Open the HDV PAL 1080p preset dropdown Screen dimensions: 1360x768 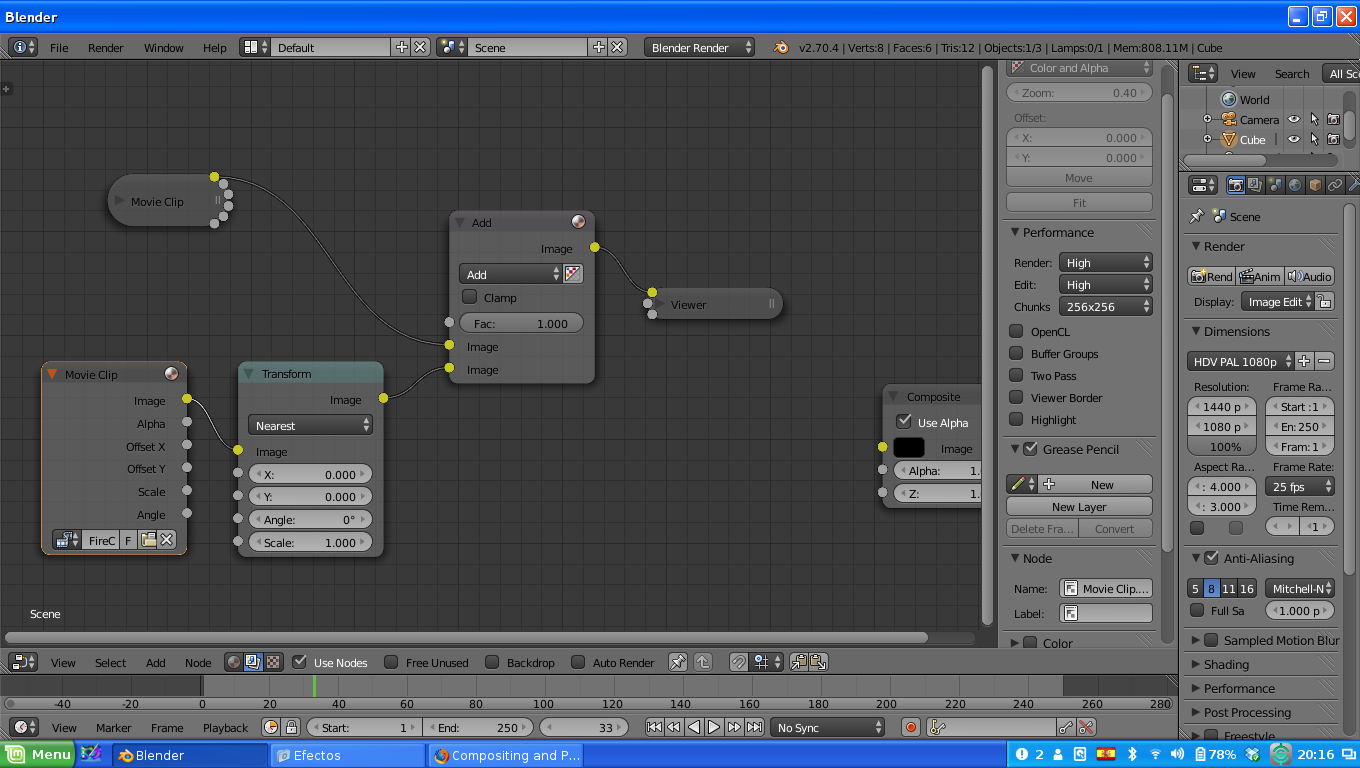click(1241, 361)
